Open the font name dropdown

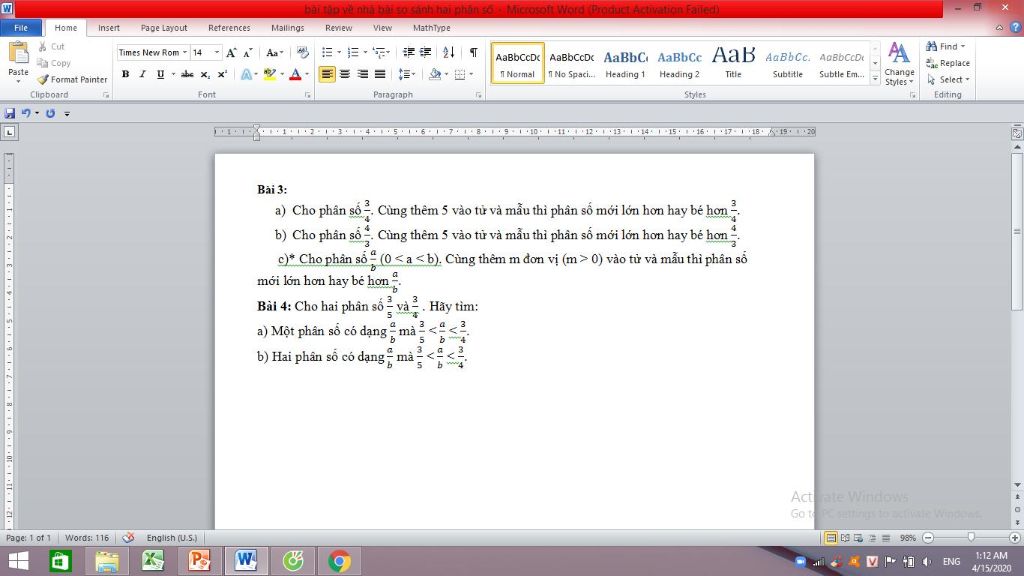[x=185, y=52]
